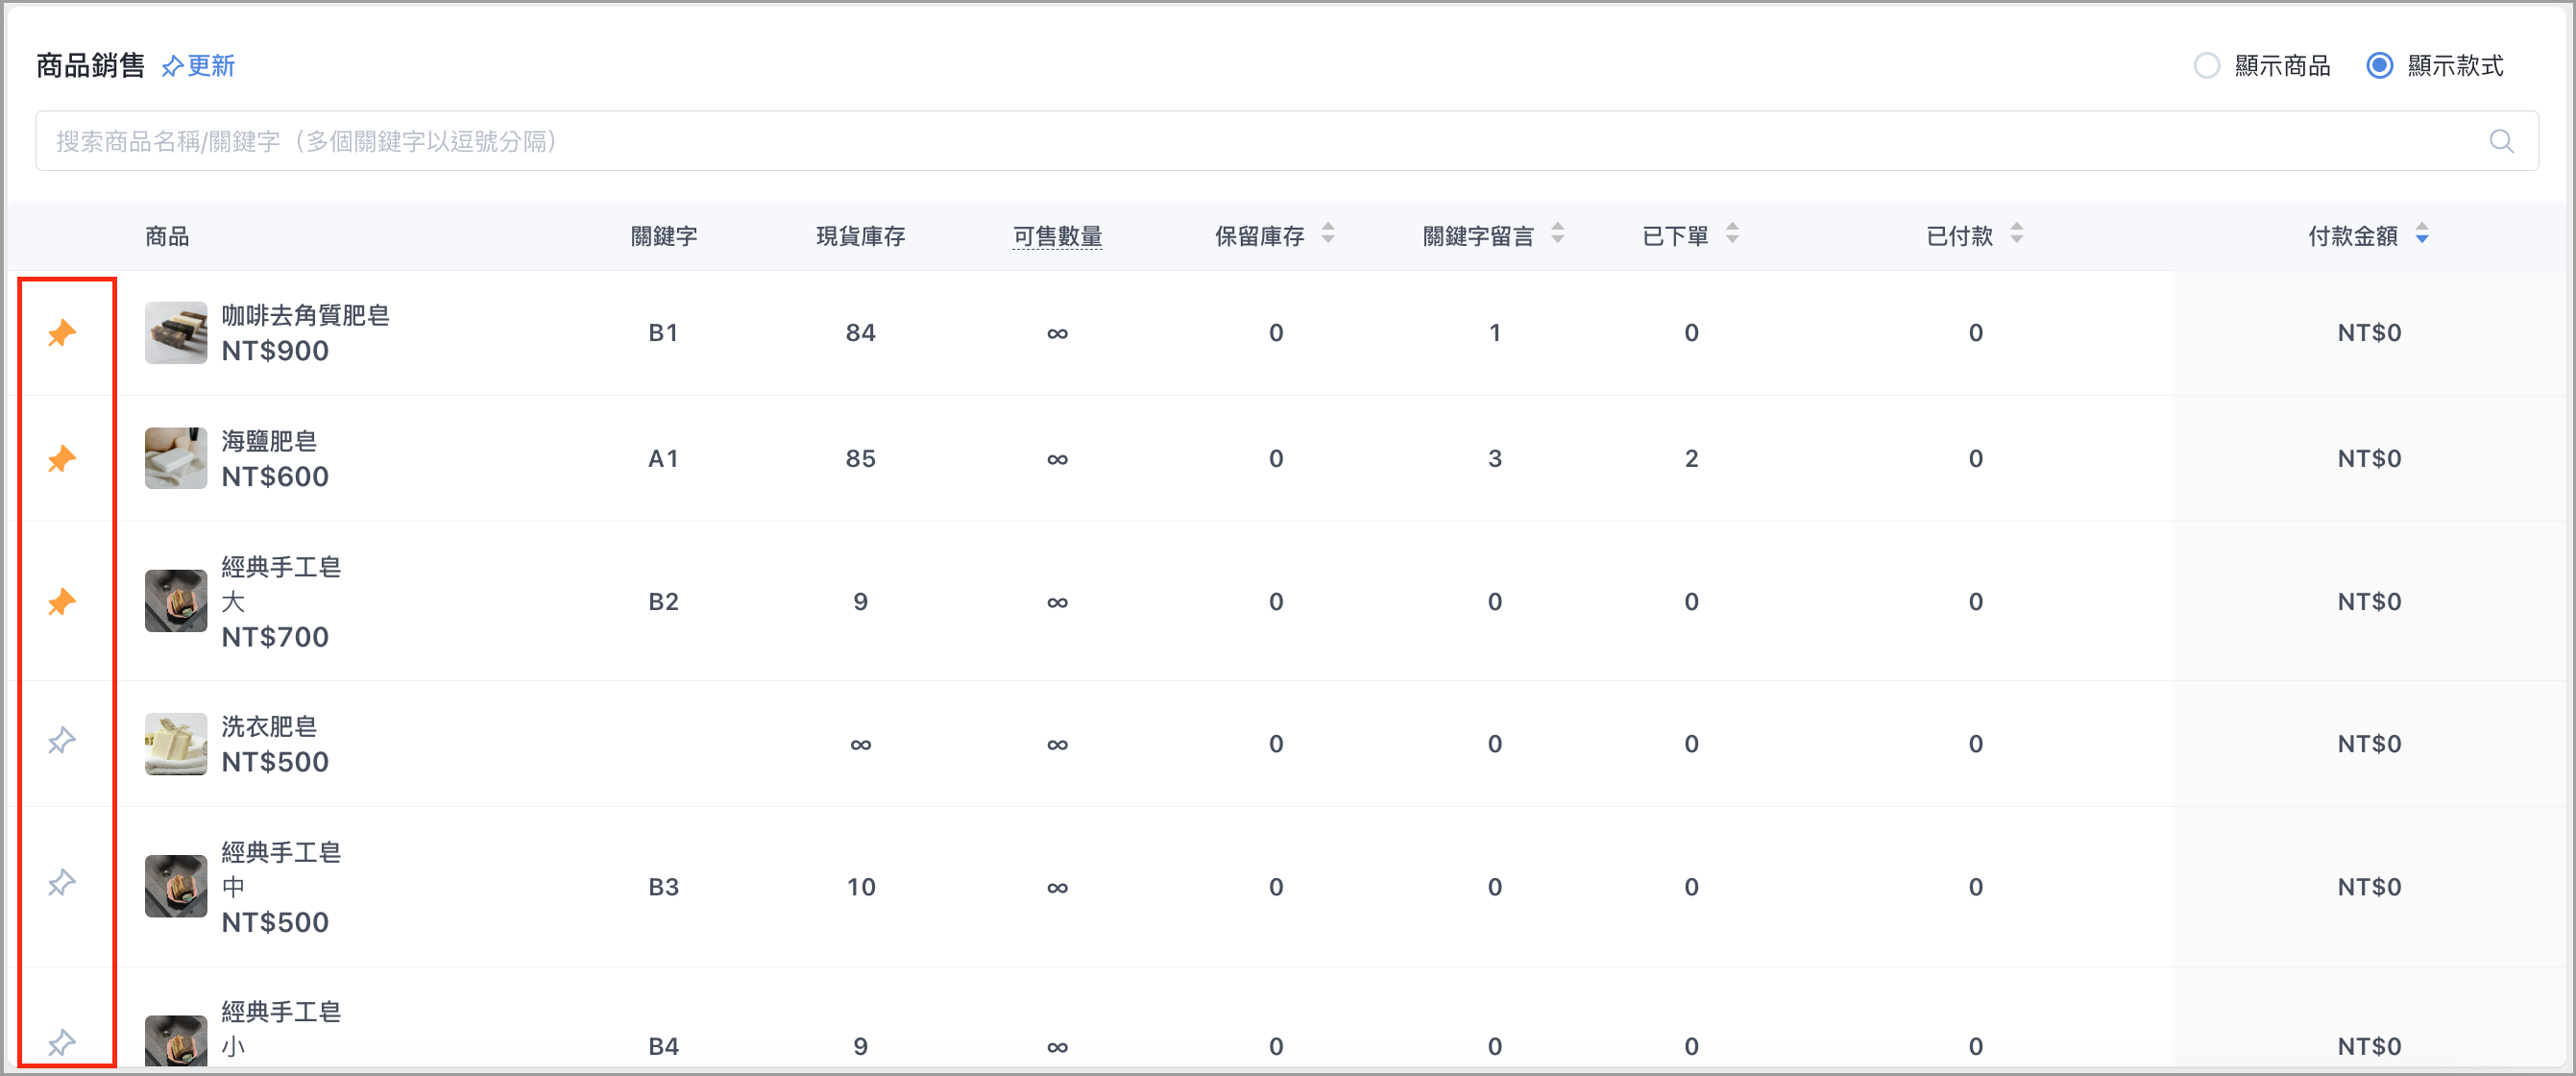Click the search magnifier icon
This screenshot has width=2576, height=1076.
coord(2501,141)
